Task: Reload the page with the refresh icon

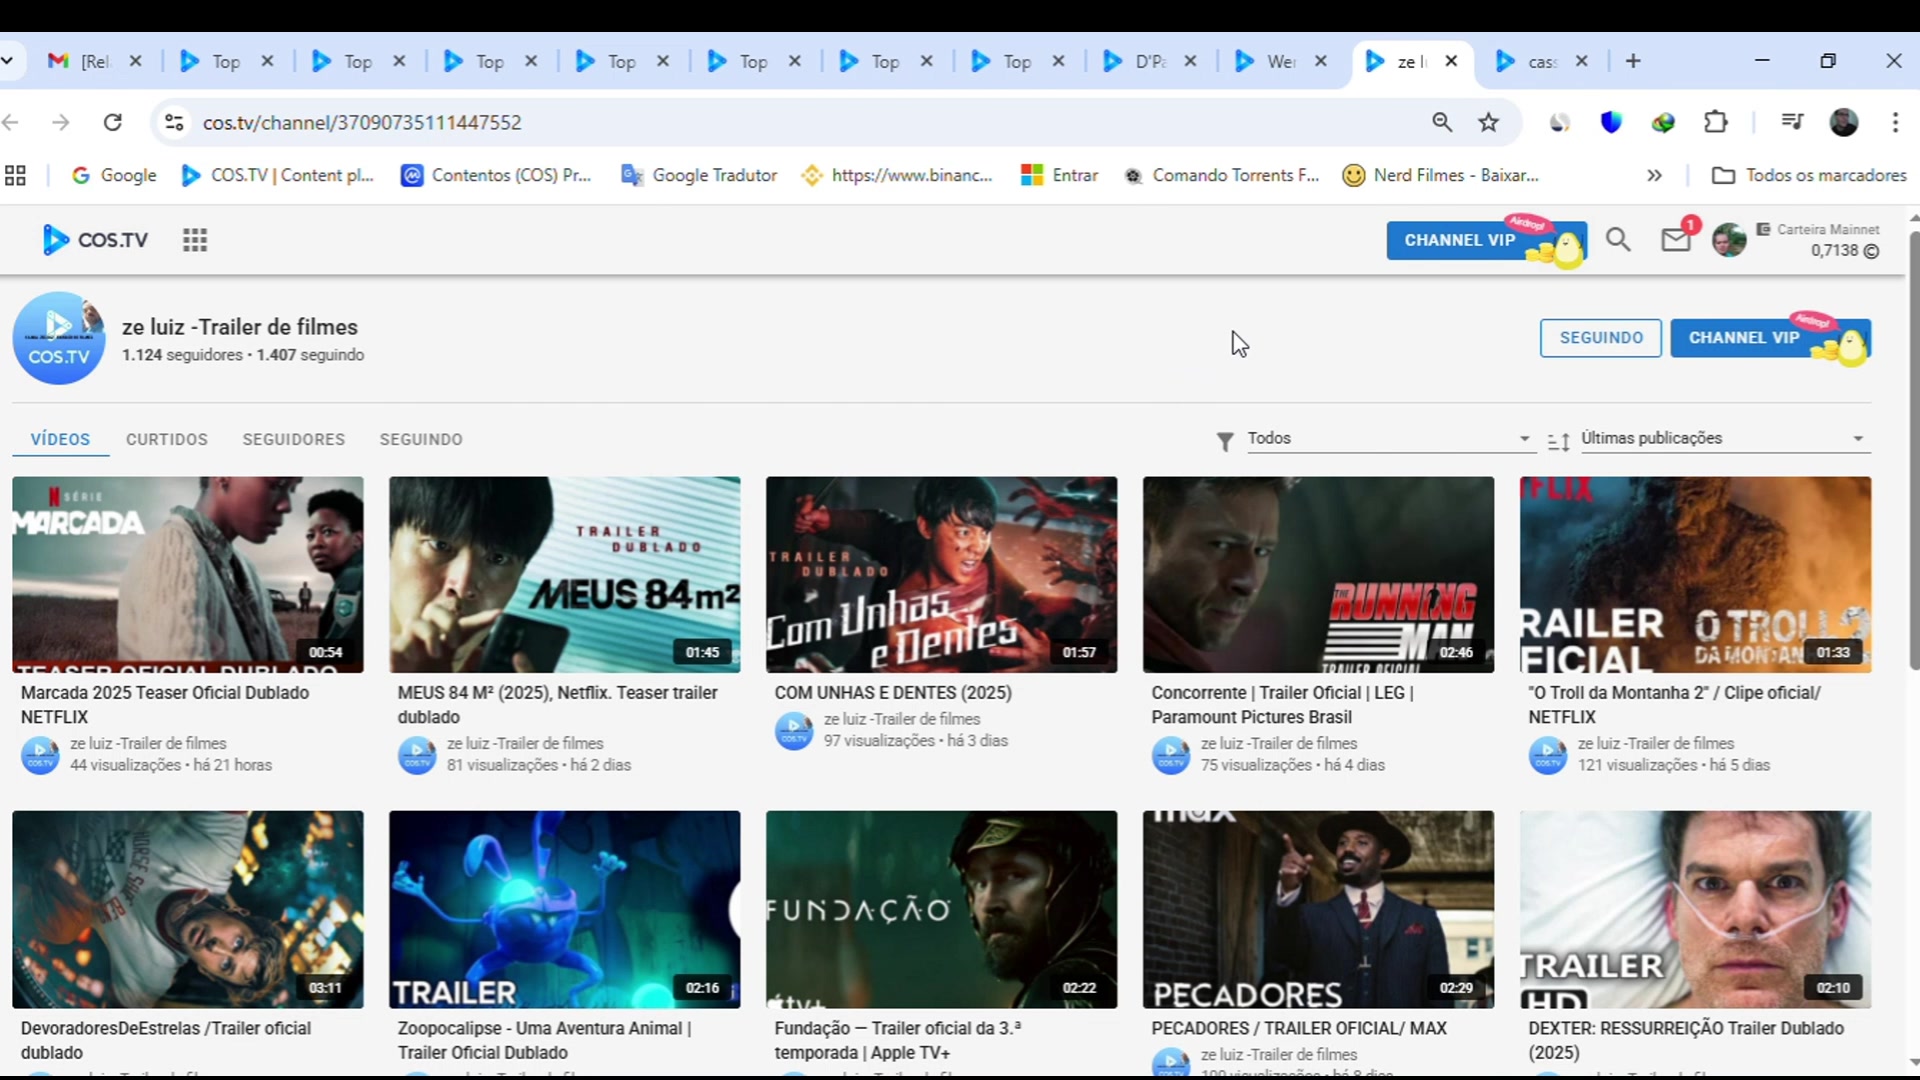Action: 113,122
